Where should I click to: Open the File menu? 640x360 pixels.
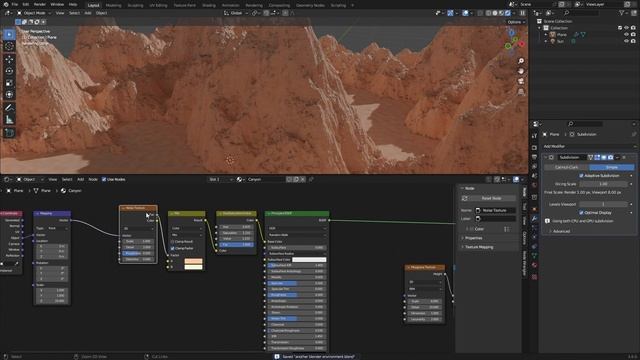point(15,4)
